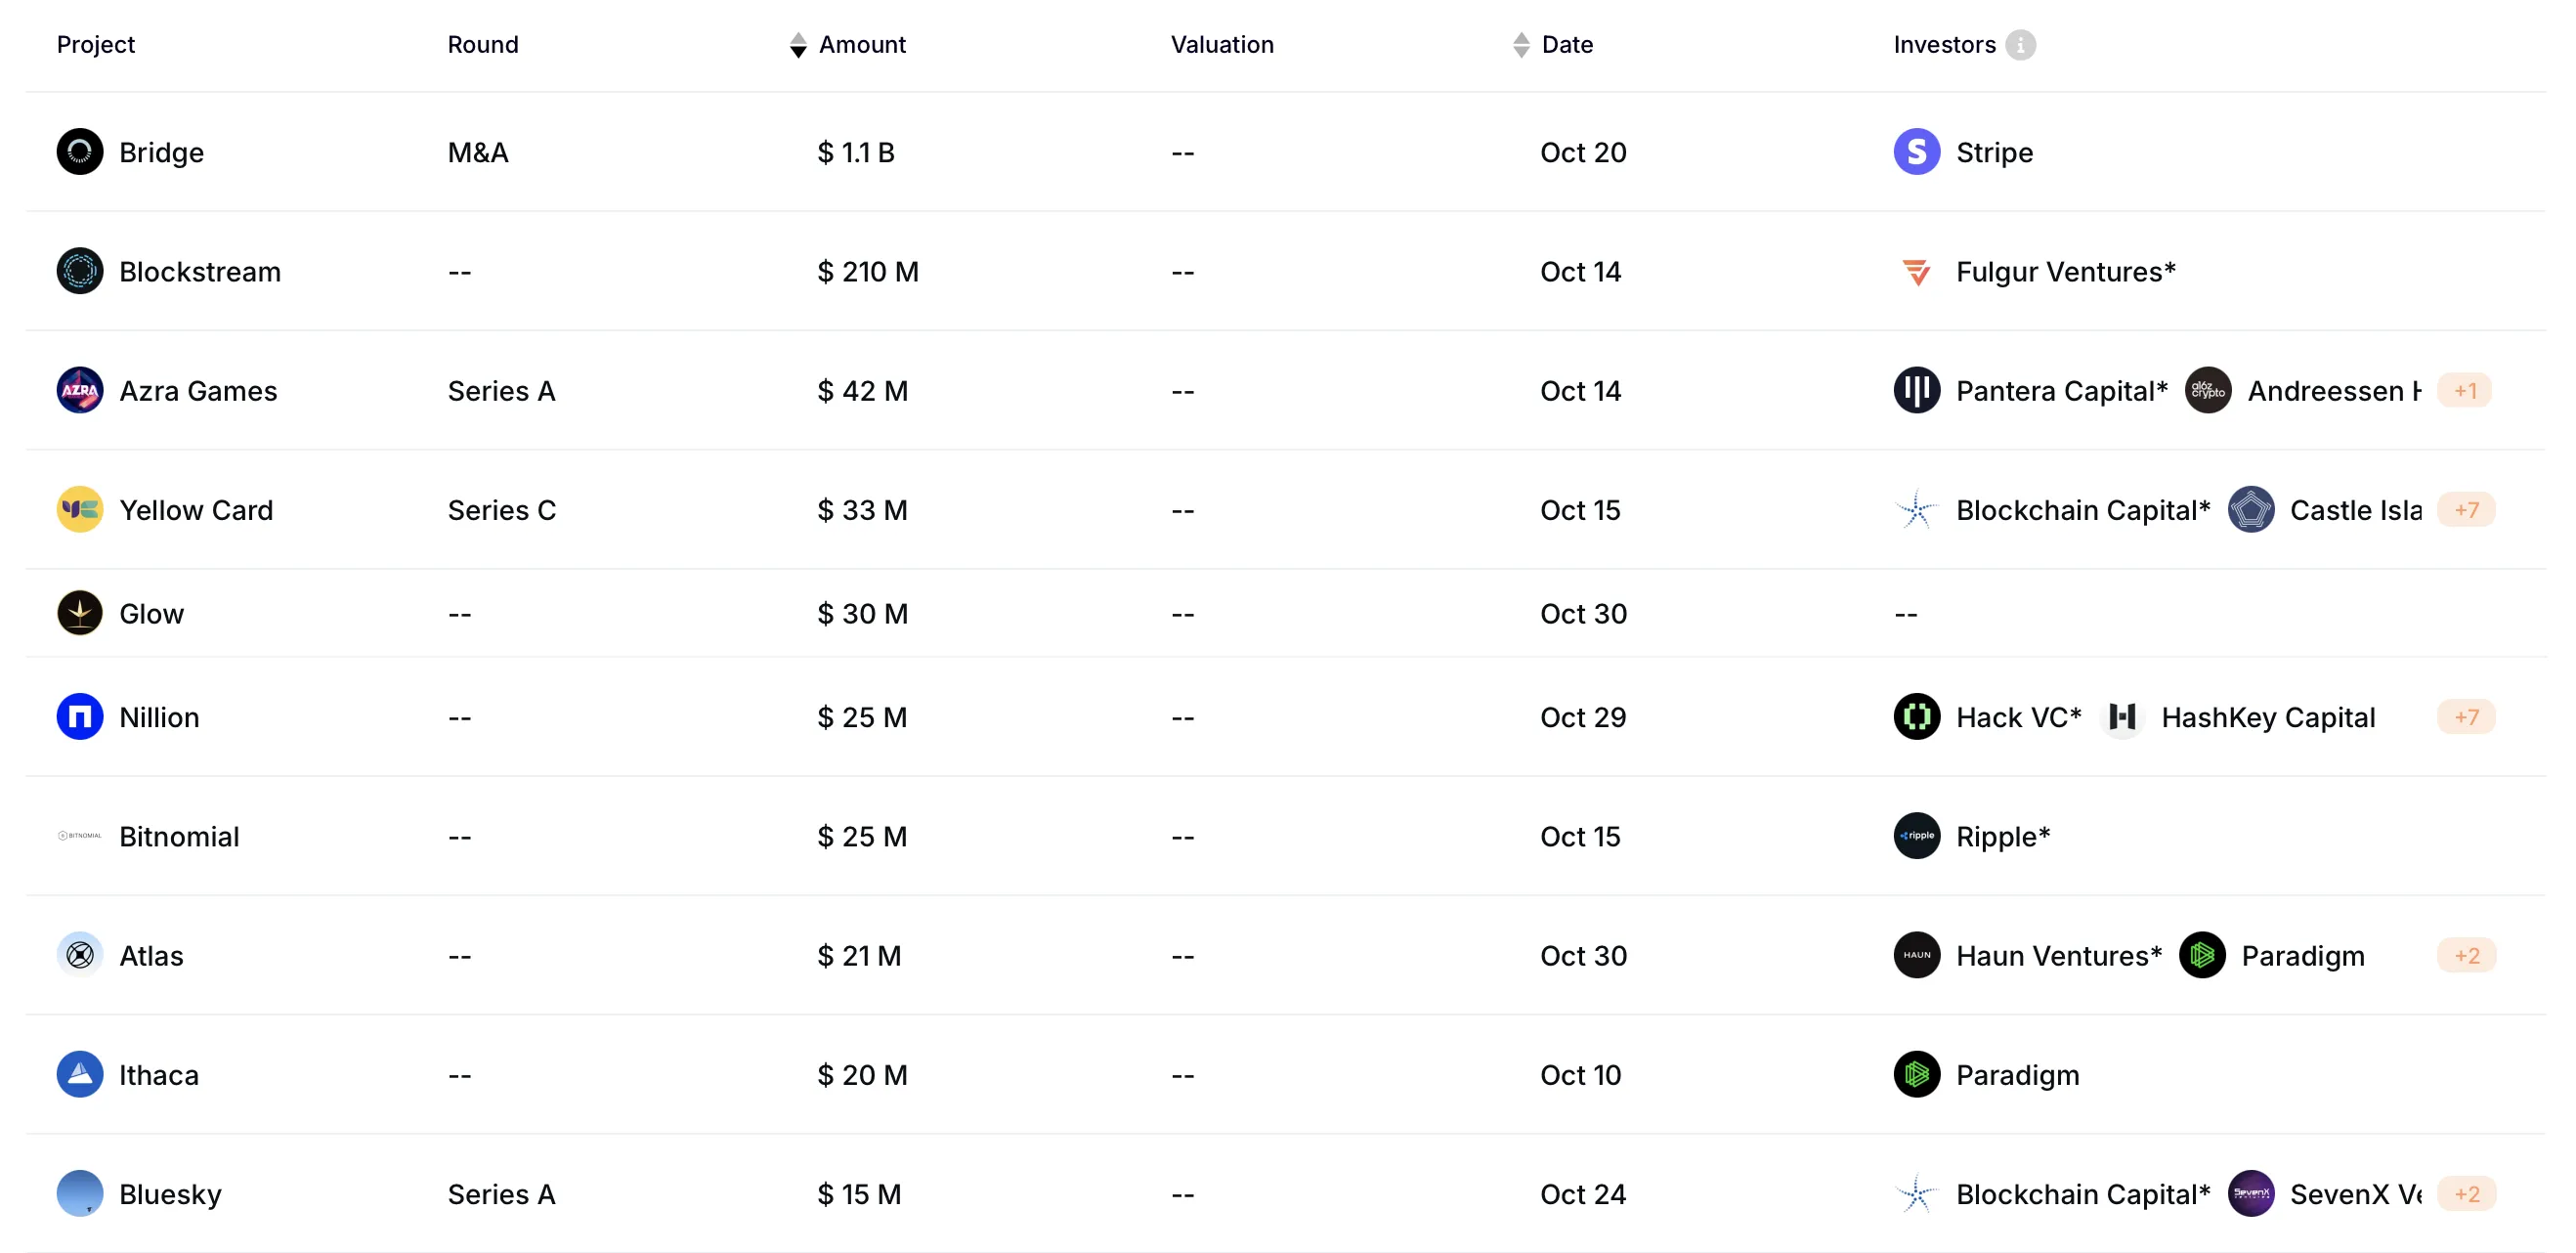Viewport: 2576px width, 1253px height.
Task: Expand +1 more investors for Azra Games
Action: pyautogui.click(x=2464, y=390)
